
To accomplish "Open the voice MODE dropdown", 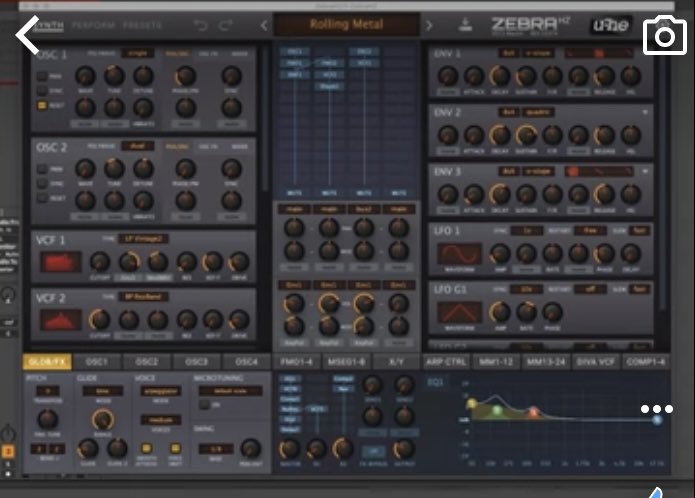I will [160, 391].
